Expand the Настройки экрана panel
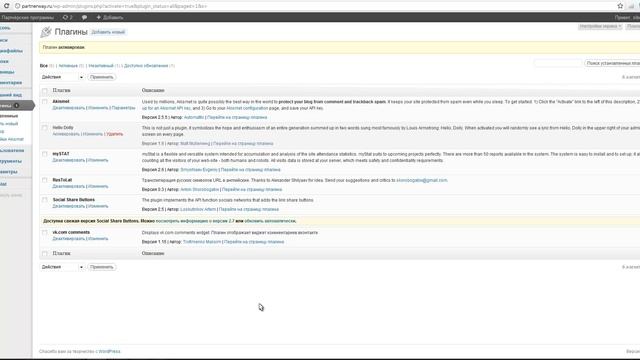Screen dimensions: 640x360 pos(600,26)
